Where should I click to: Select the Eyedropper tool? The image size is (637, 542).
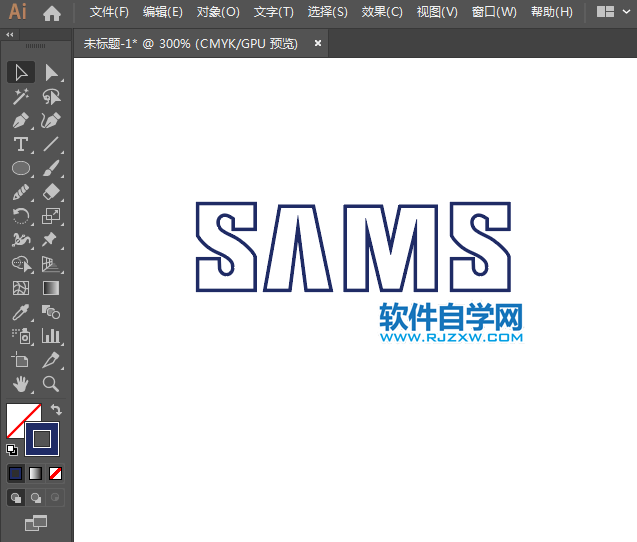point(20,313)
